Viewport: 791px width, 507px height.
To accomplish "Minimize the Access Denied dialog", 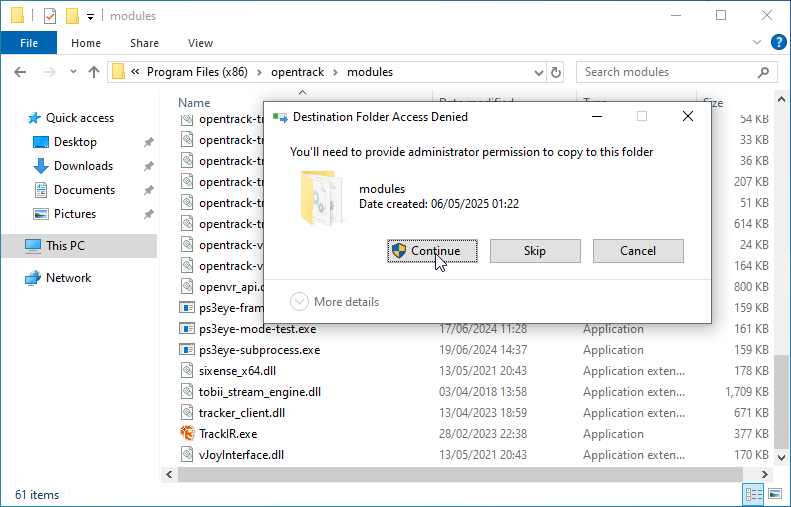I will click(x=597, y=117).
